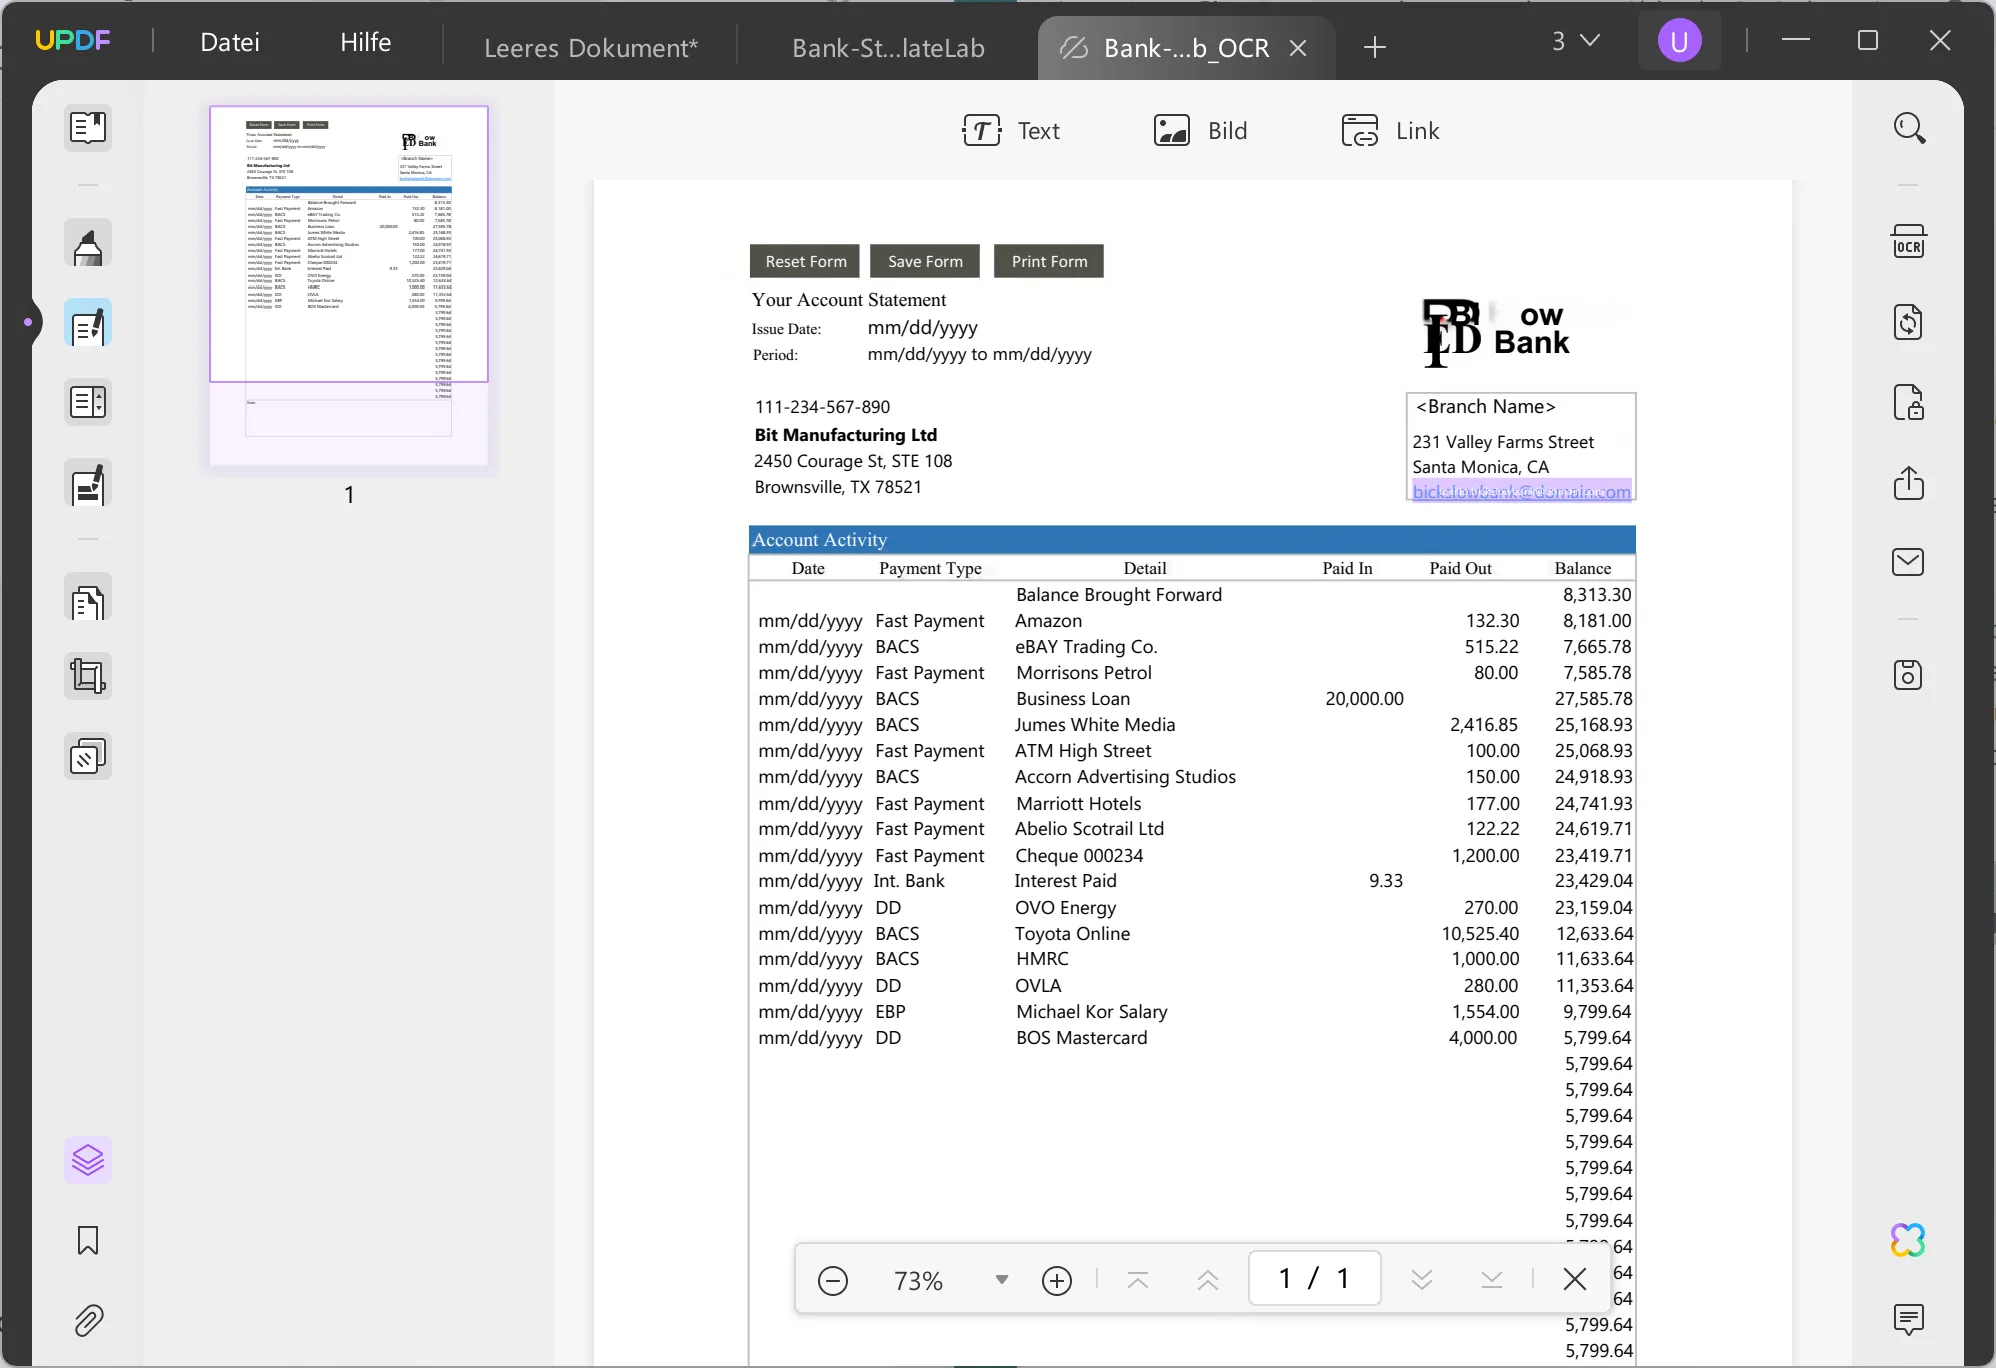
Task: Click the zoom increase stepper button
Action: point(1057,1280)
